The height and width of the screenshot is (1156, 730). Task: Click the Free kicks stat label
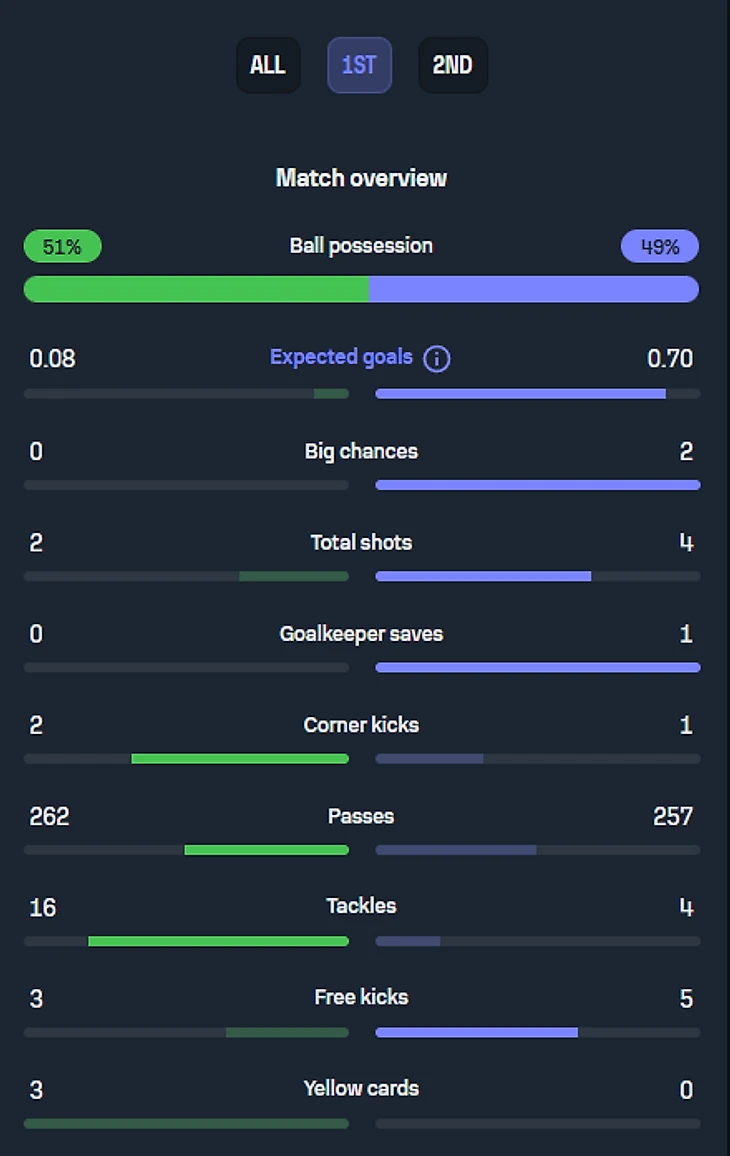click(x=361, y=997)
